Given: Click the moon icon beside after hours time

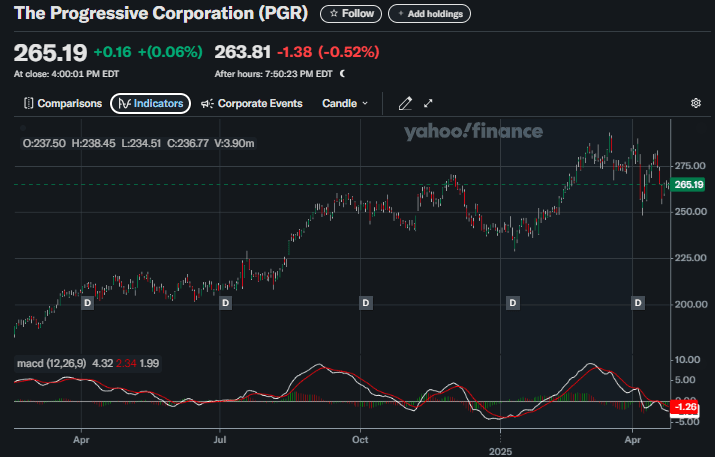Looking at the screenshot, I should click(x=342, y=73).
